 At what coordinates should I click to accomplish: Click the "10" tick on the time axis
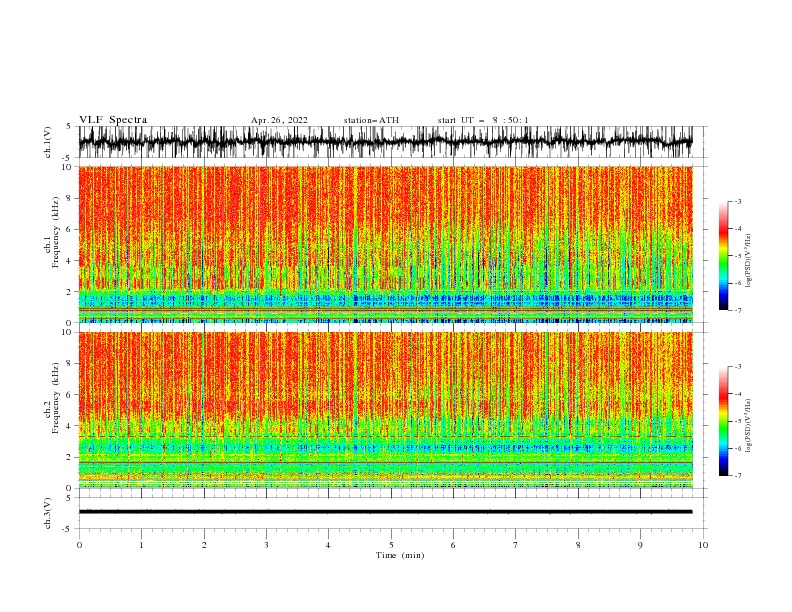coord(703,545)
